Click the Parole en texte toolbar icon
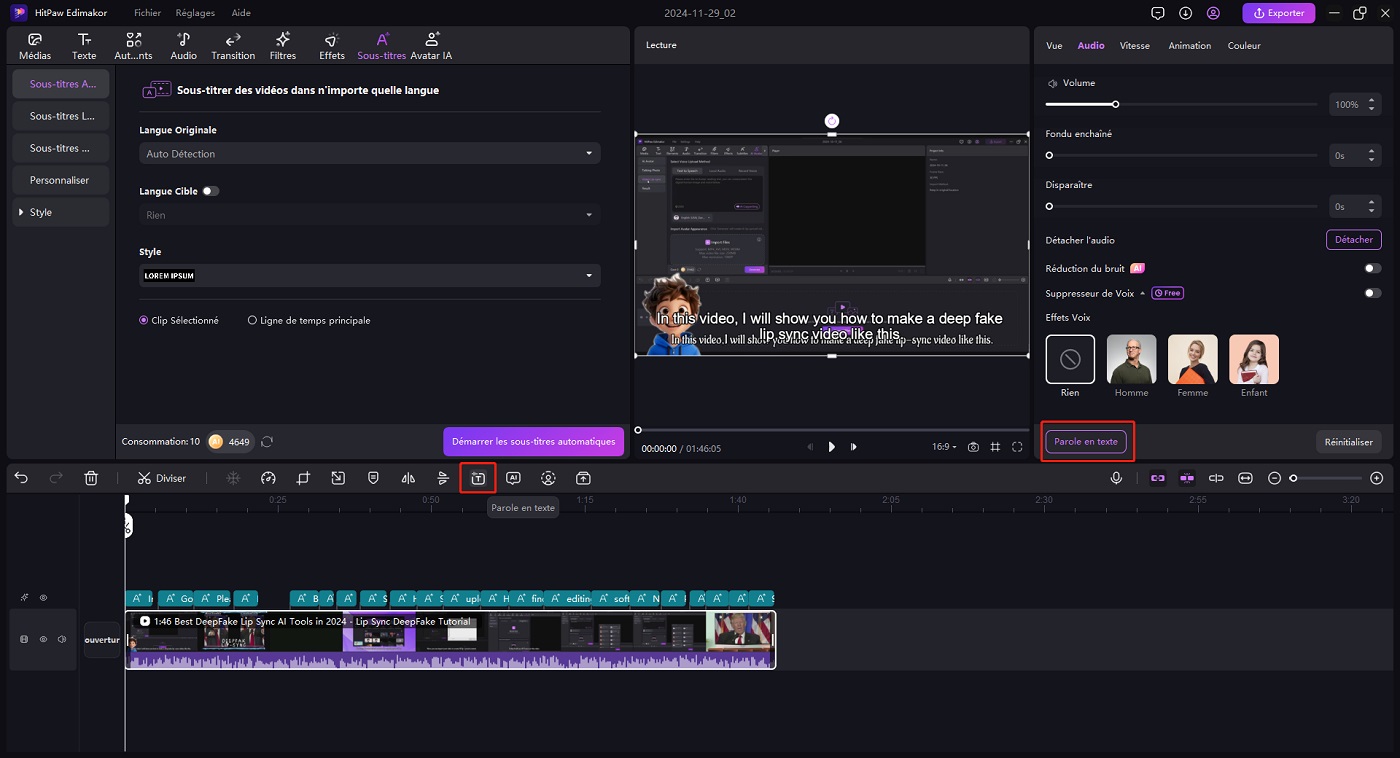 478,478
